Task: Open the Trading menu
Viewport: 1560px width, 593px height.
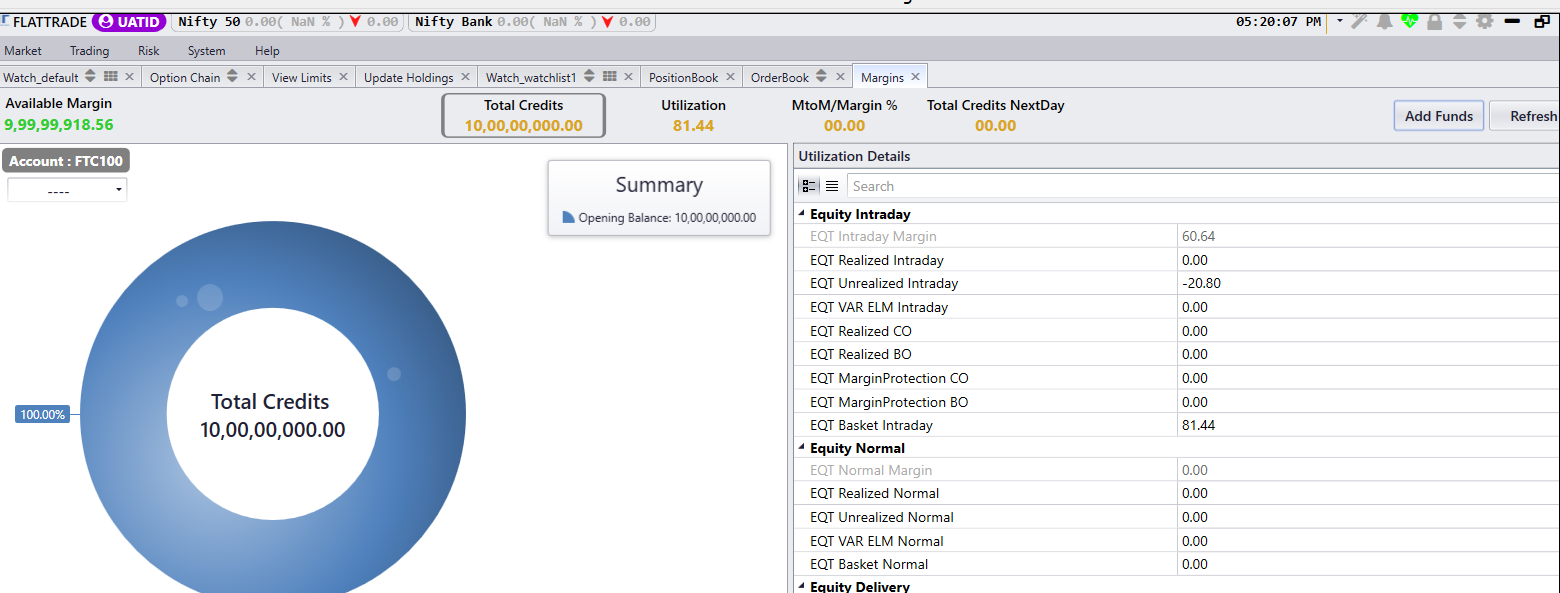Action: click(90, 50)
